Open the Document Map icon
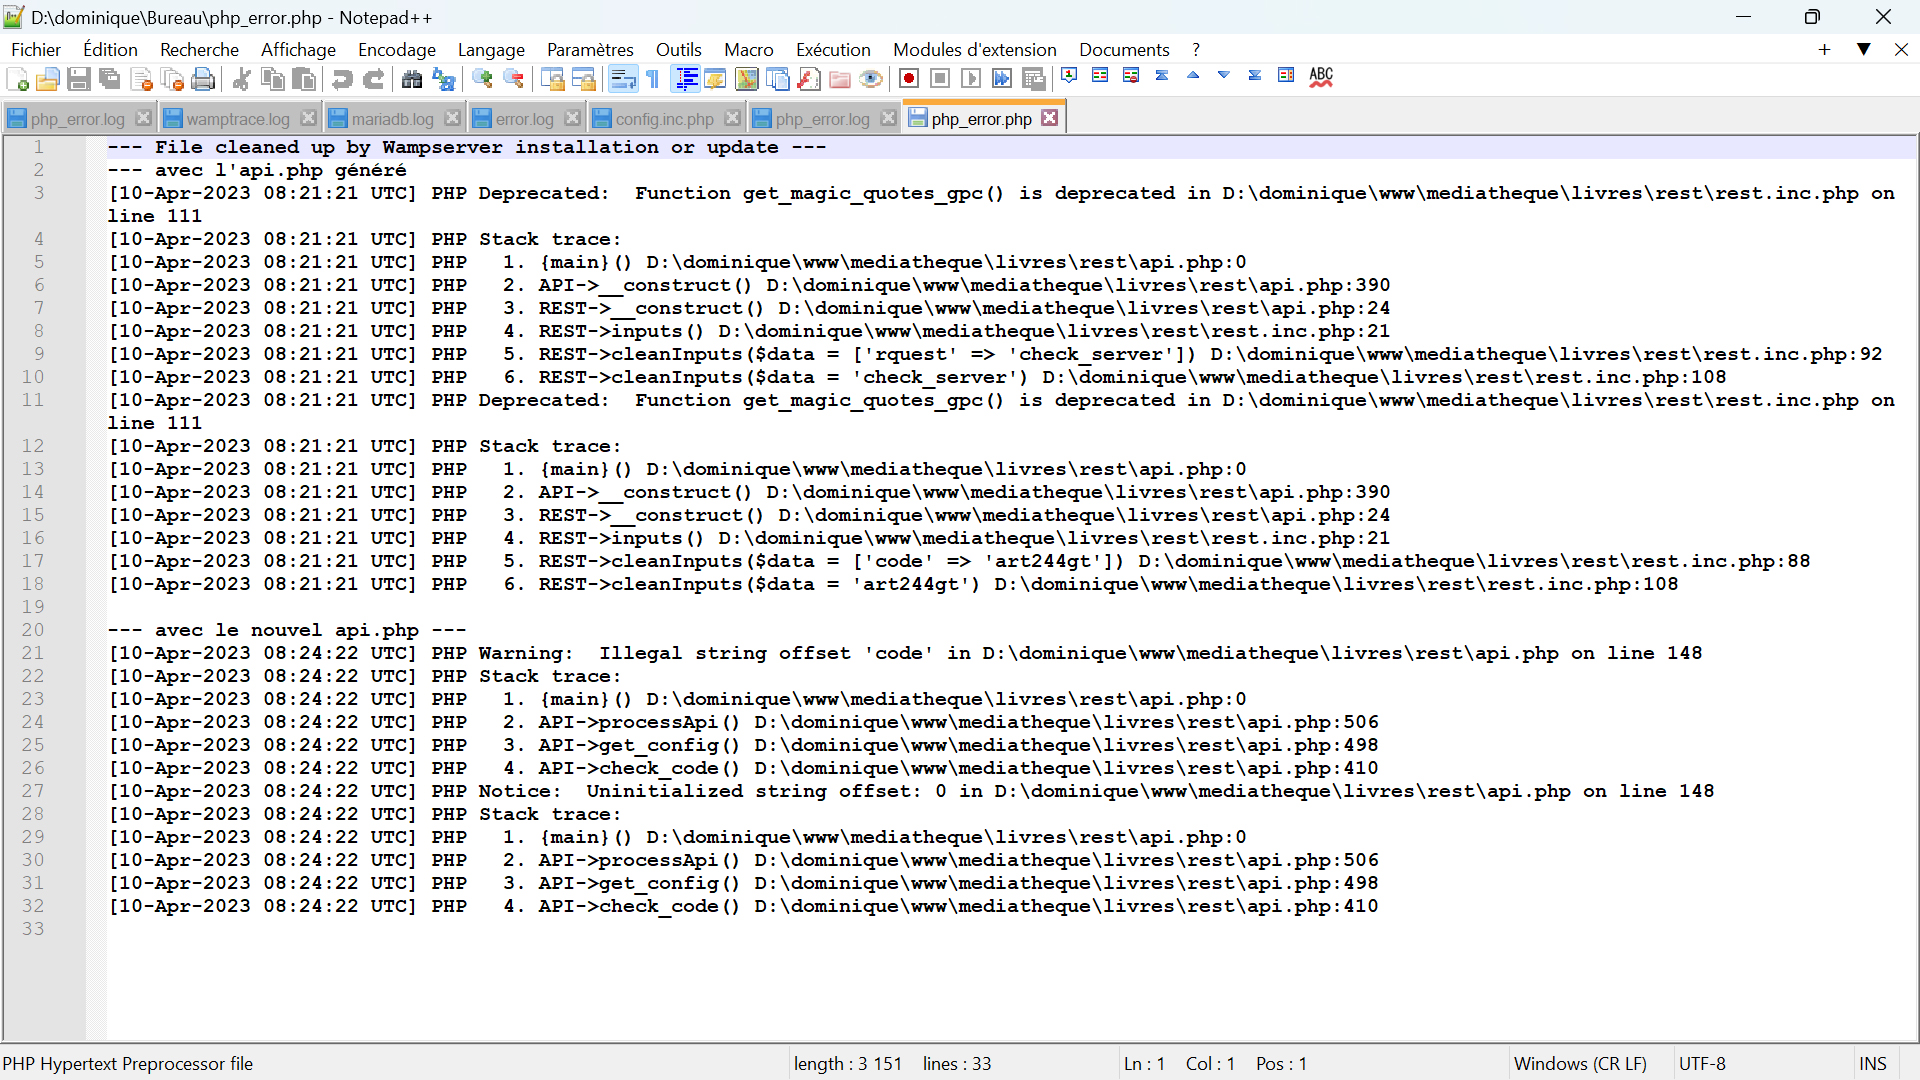This screenshot has width=1920, height=1080. pyautogui.click(x=747, y=79)
